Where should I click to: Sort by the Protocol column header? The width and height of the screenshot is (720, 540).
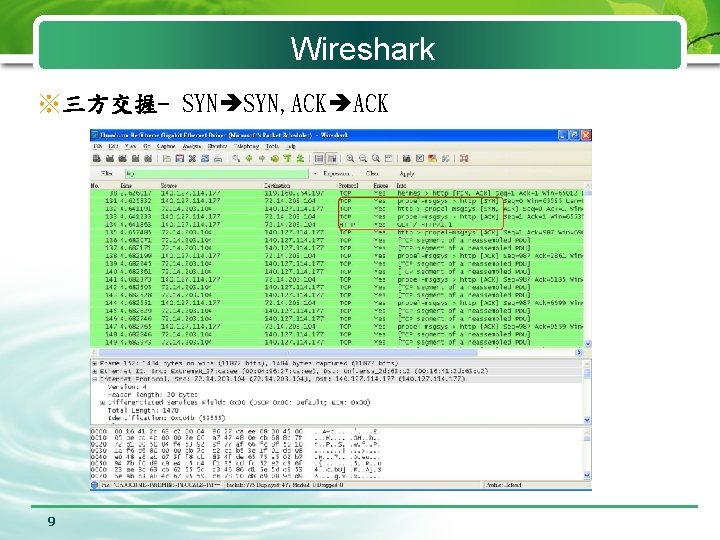(348, 186)
